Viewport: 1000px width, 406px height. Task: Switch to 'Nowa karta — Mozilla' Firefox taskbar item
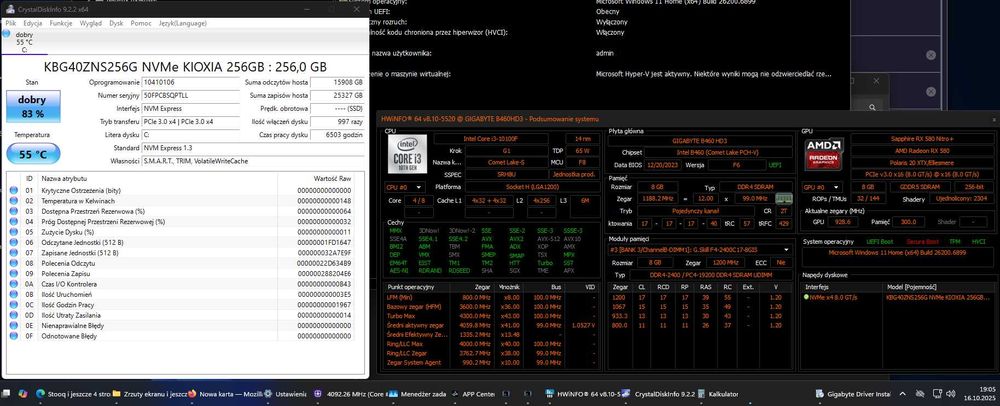pos(223,394)
